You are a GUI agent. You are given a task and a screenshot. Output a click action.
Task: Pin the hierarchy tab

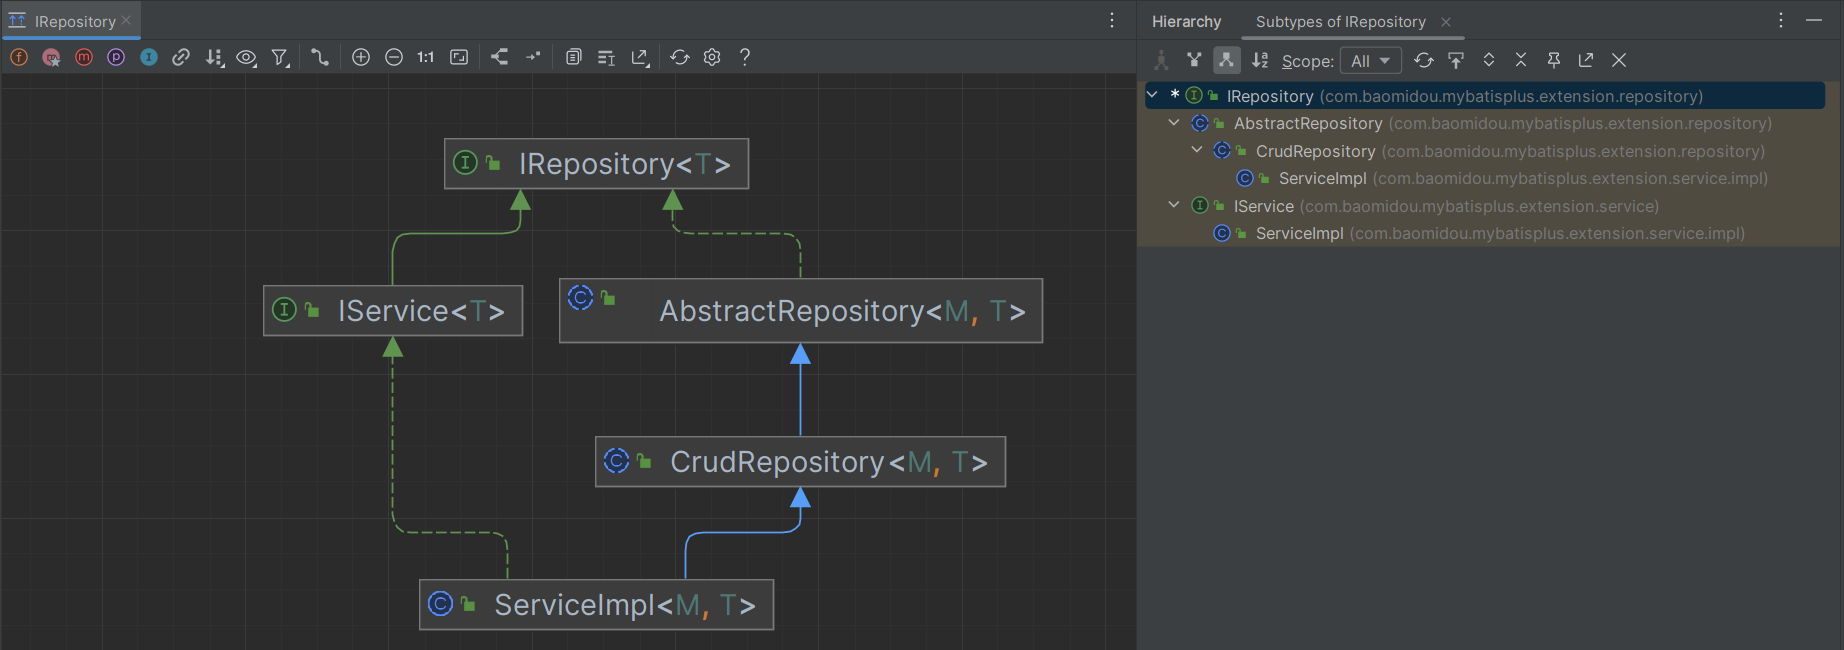click(1554, 60)
